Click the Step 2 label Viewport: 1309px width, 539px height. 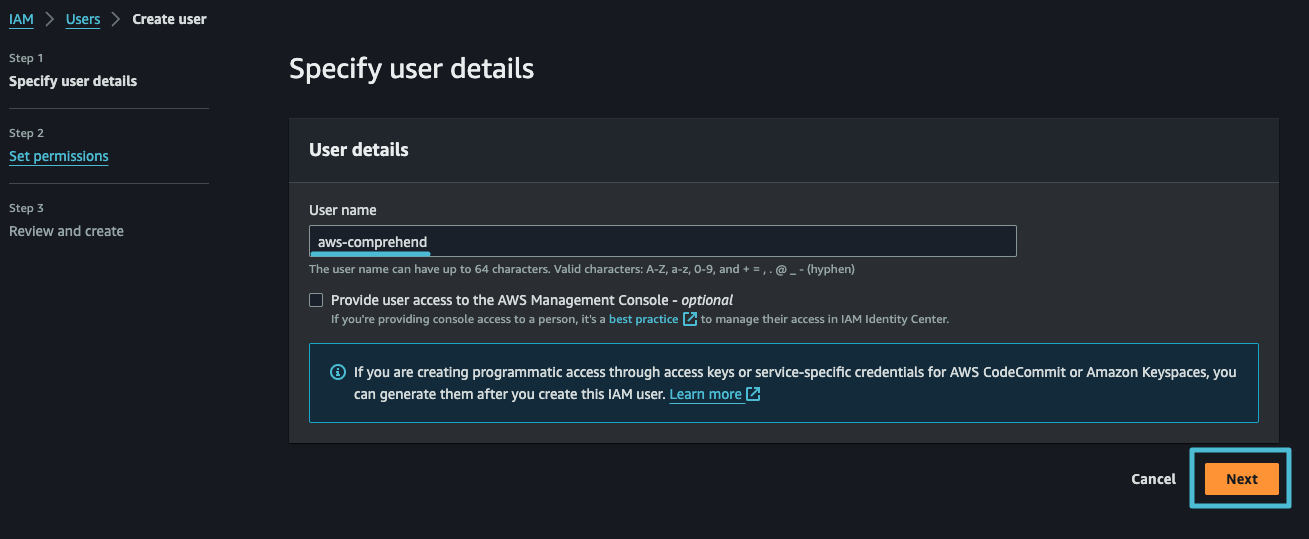tap(27, 133)
